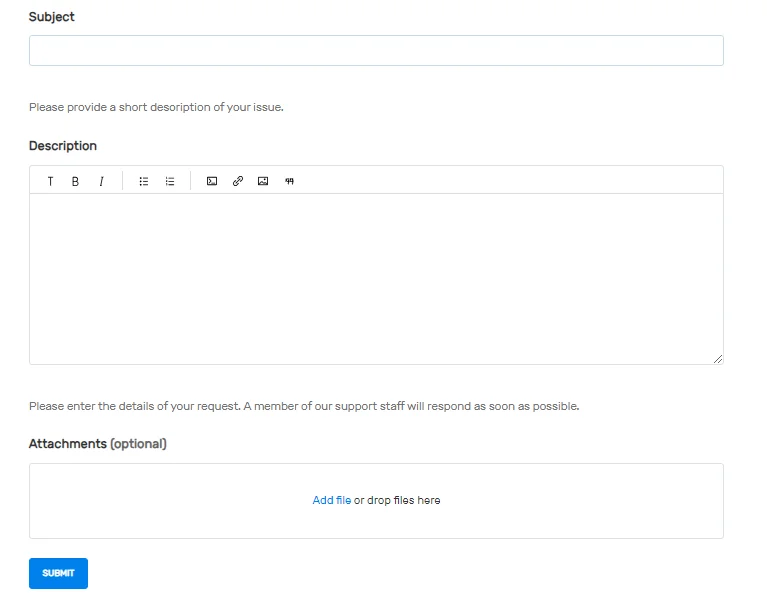
Task: Click the description box resize handle
Action: pos(718,359)
